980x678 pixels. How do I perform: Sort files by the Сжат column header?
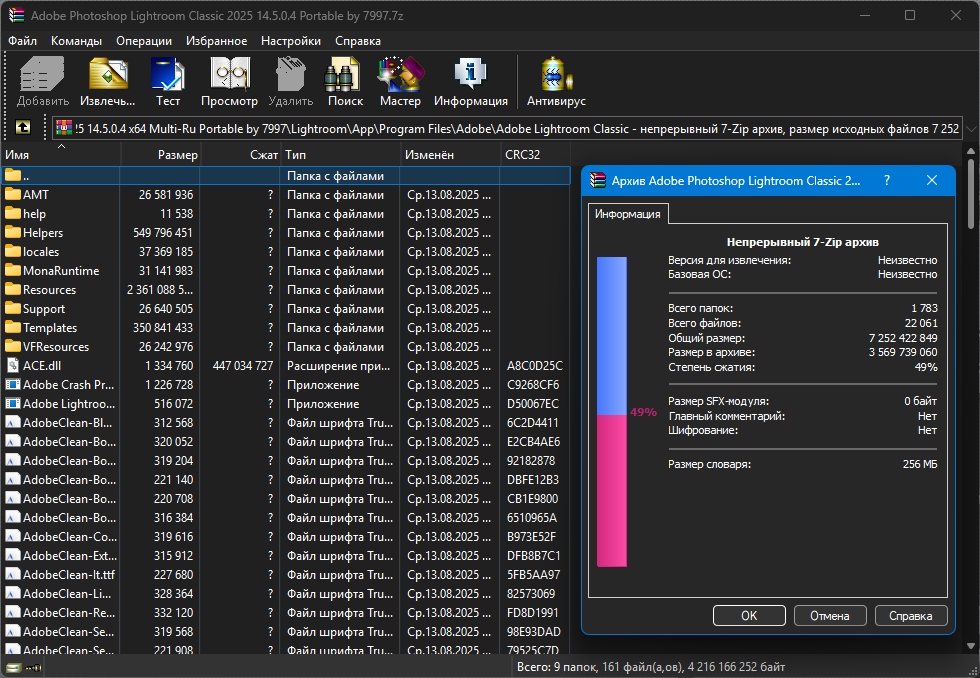click(241, 154)
